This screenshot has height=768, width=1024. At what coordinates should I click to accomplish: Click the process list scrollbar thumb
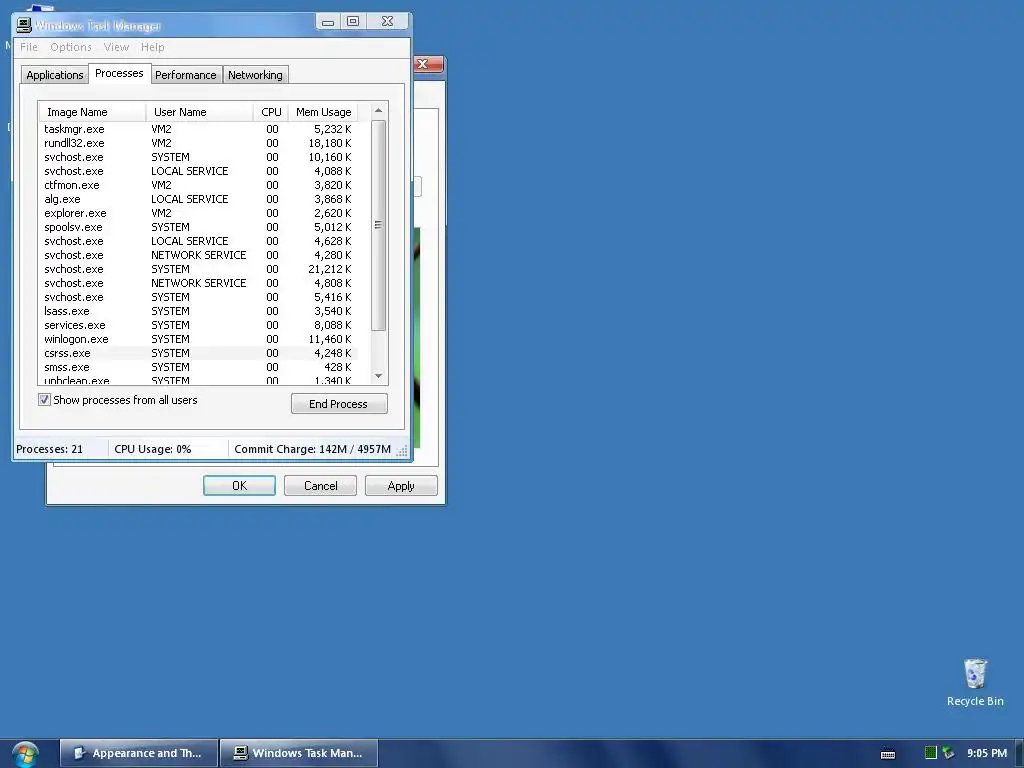378,225
